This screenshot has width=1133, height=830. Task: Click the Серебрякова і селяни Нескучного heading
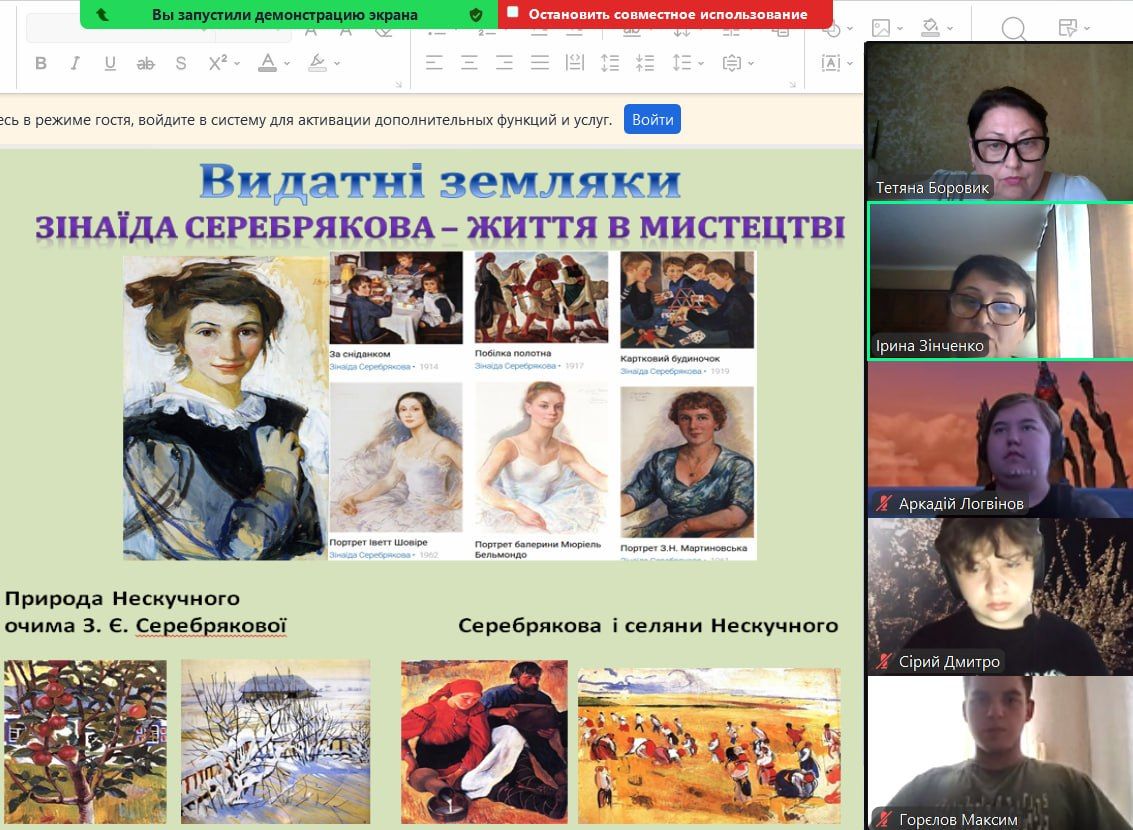pyautogui.click(x=648, y=626)
